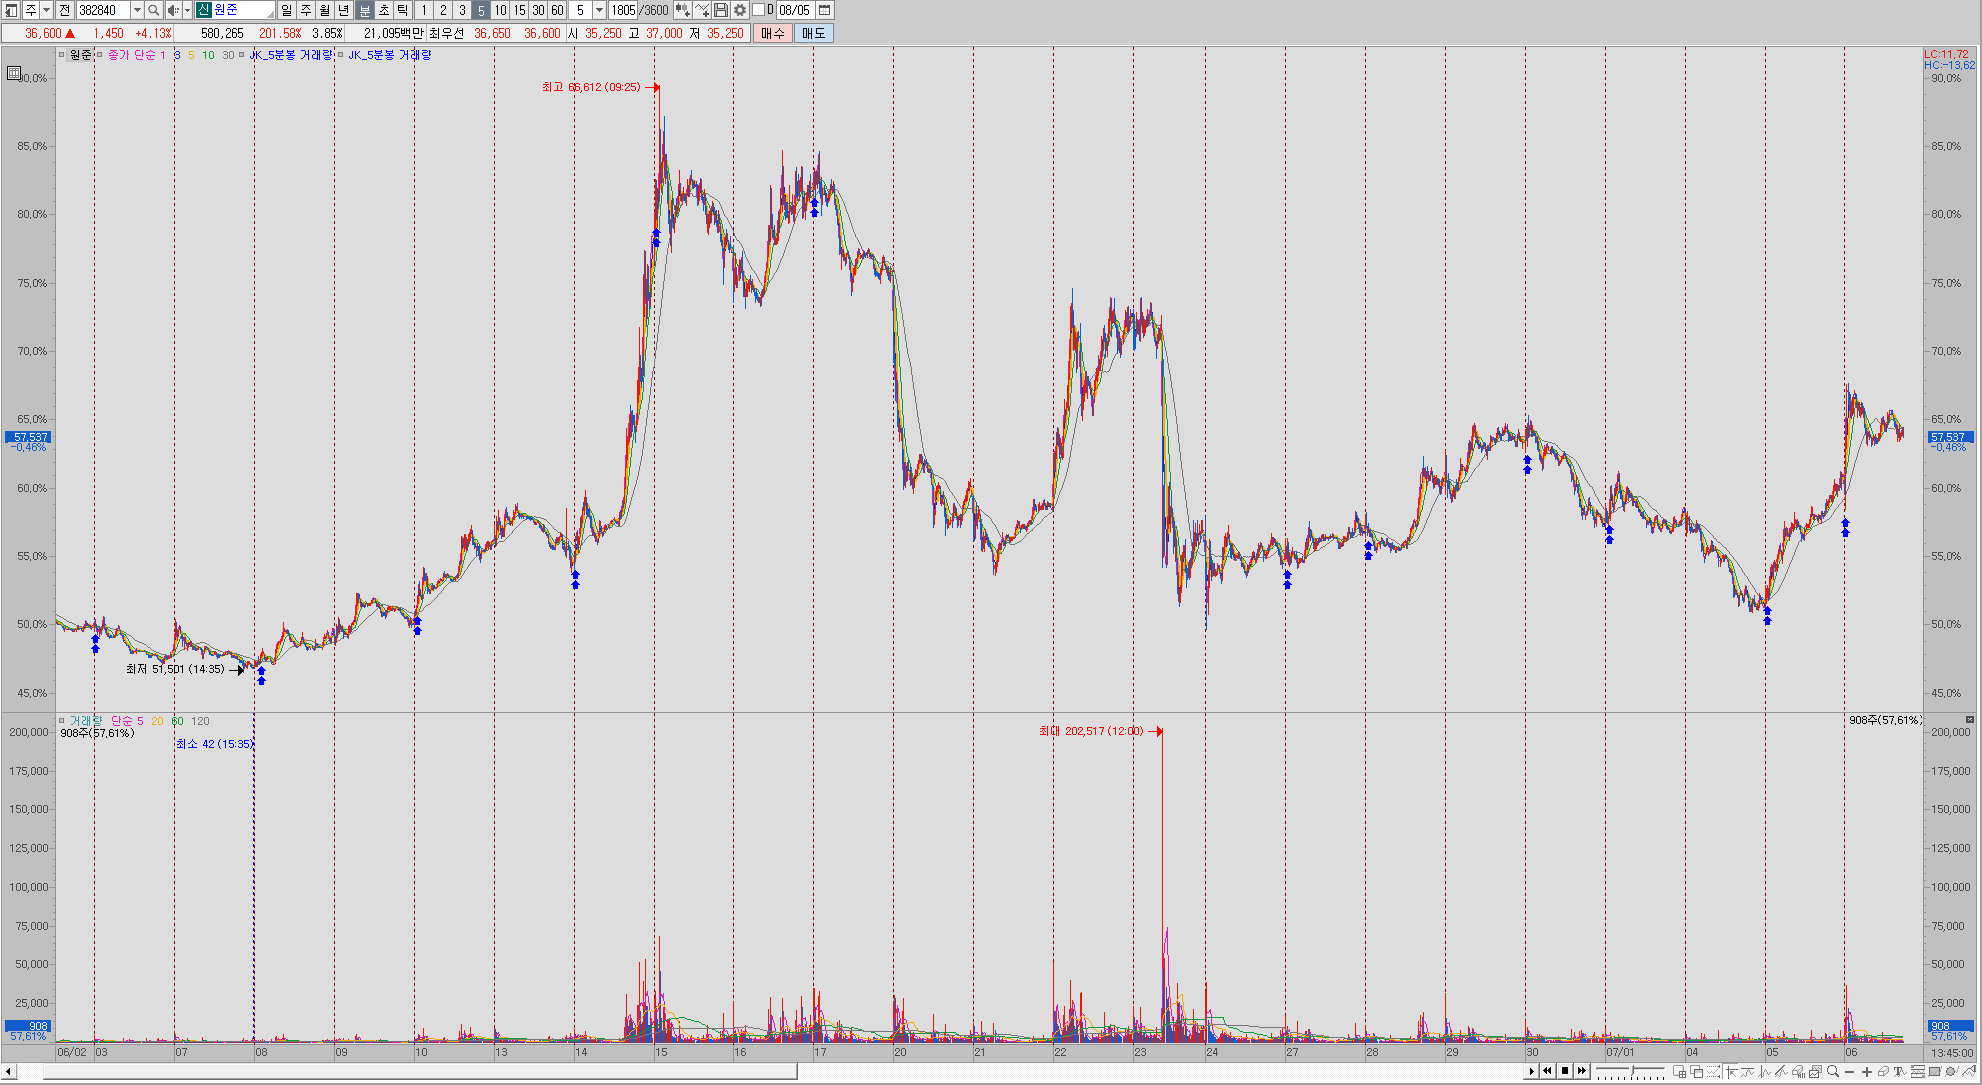The width and height of the screenshot is (1982, 1085).
Task: Click the bottom toolbar zoom magnifier icon
Action: pyautogui.click(x=1832, y=1071)
